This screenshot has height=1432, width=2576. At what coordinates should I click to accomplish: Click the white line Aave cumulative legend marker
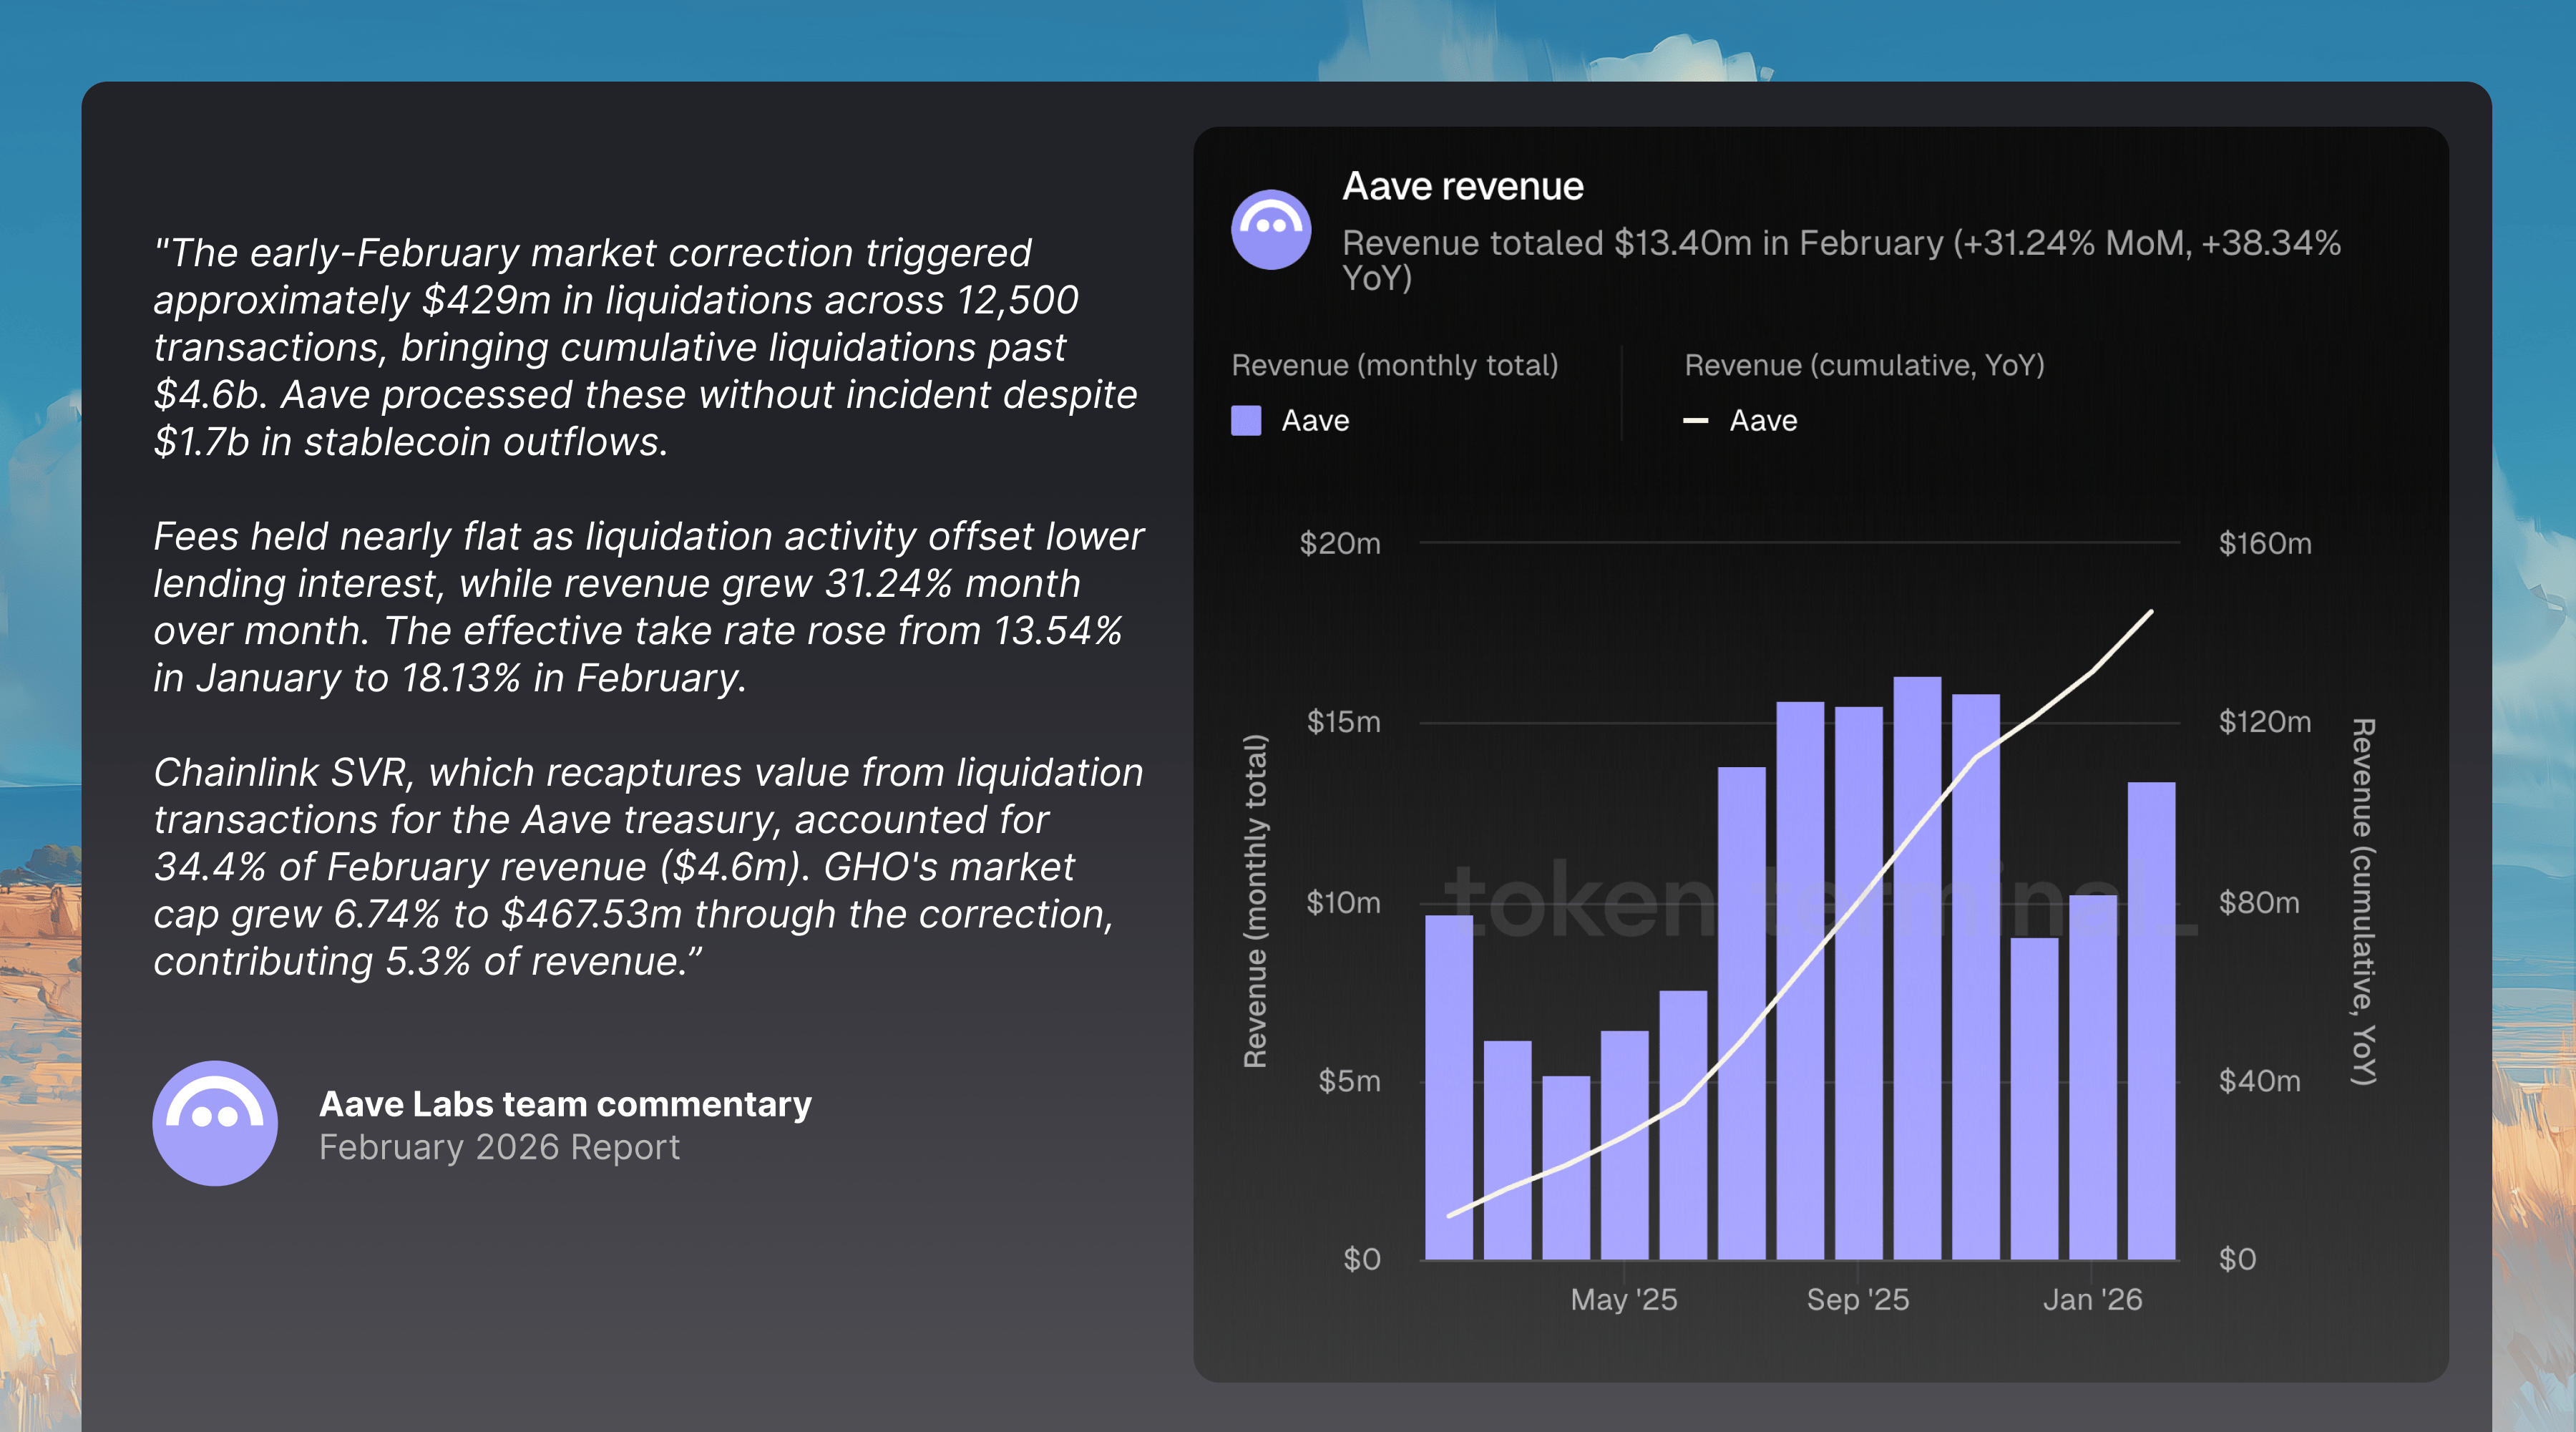(x=1695, y=421)
